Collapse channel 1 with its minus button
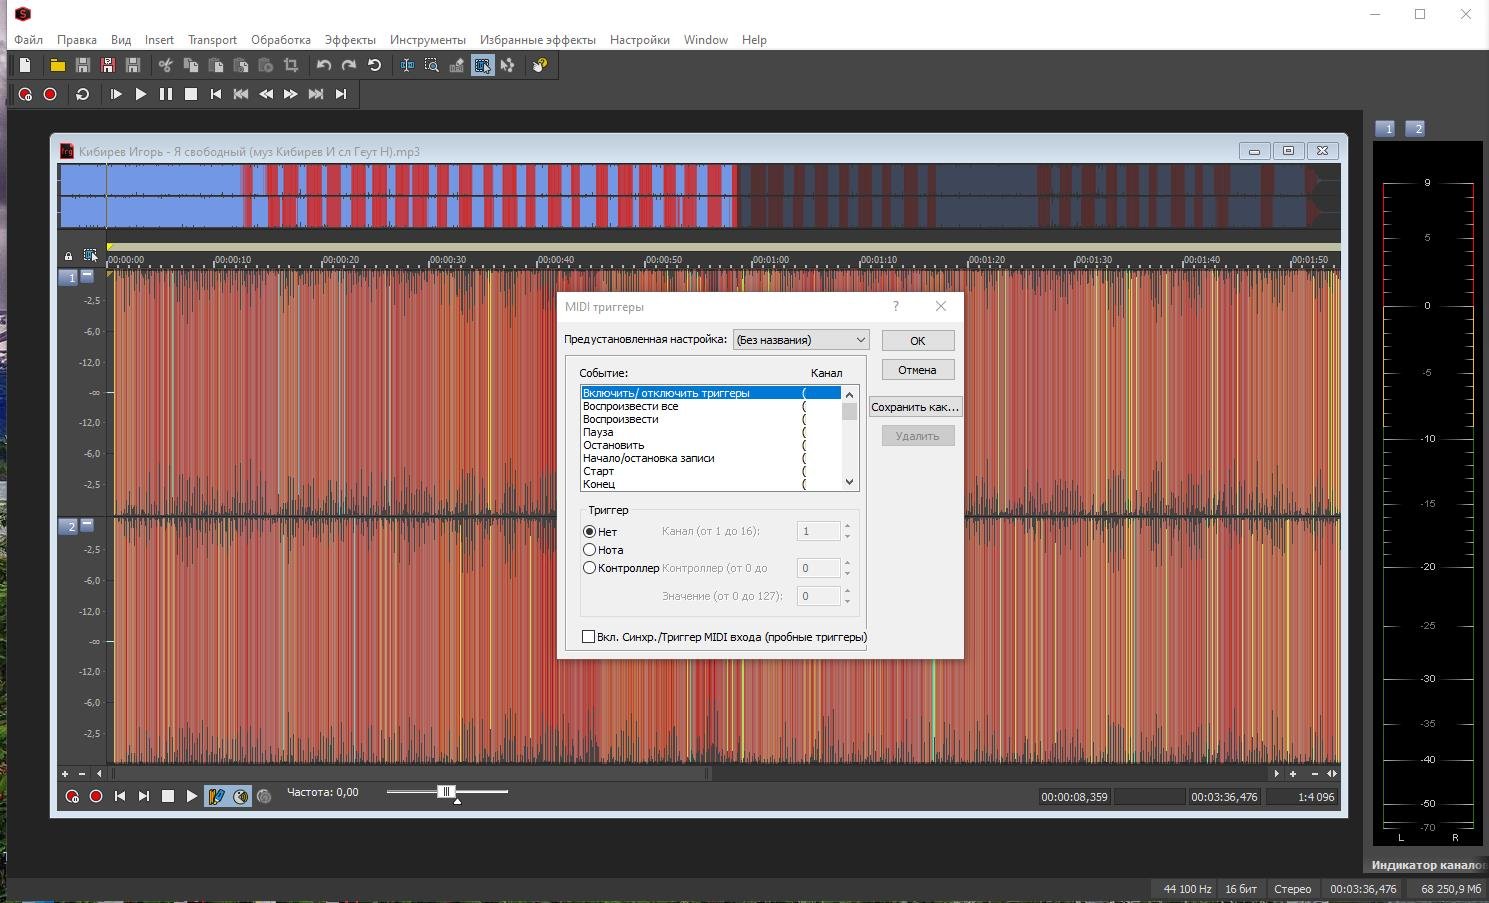1489x903 pixels. 87,276
